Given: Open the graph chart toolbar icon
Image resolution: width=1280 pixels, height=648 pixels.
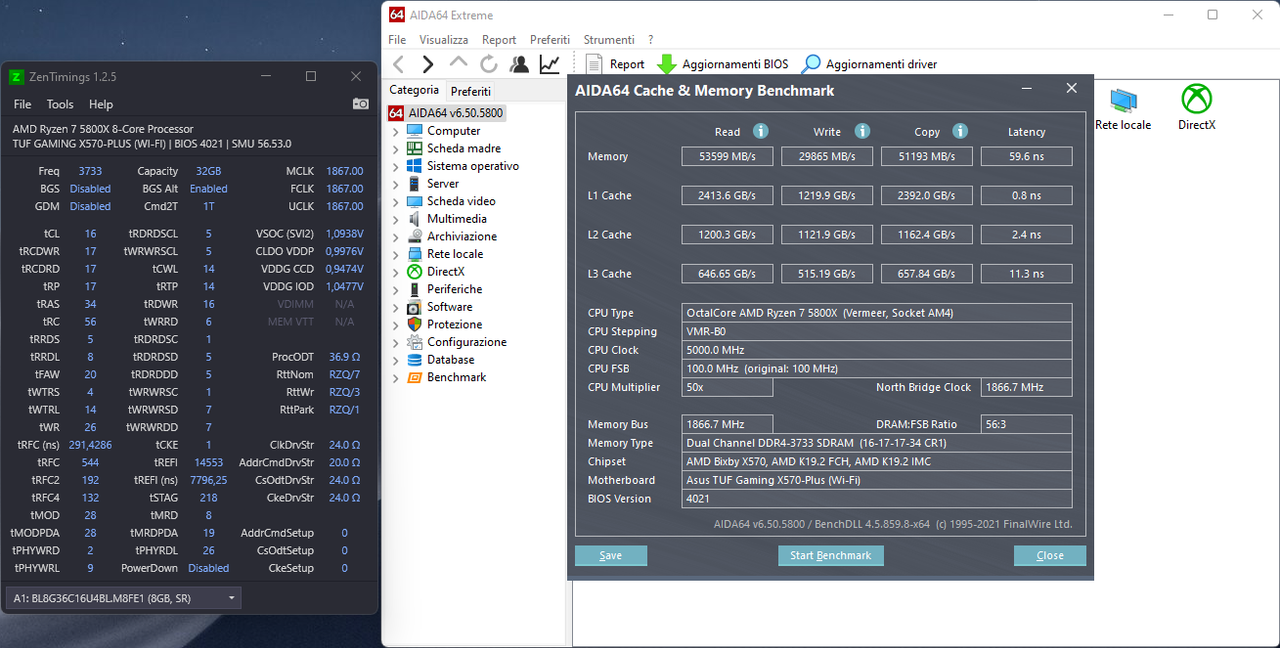Looking at the screenshot, I should [549, 64].
